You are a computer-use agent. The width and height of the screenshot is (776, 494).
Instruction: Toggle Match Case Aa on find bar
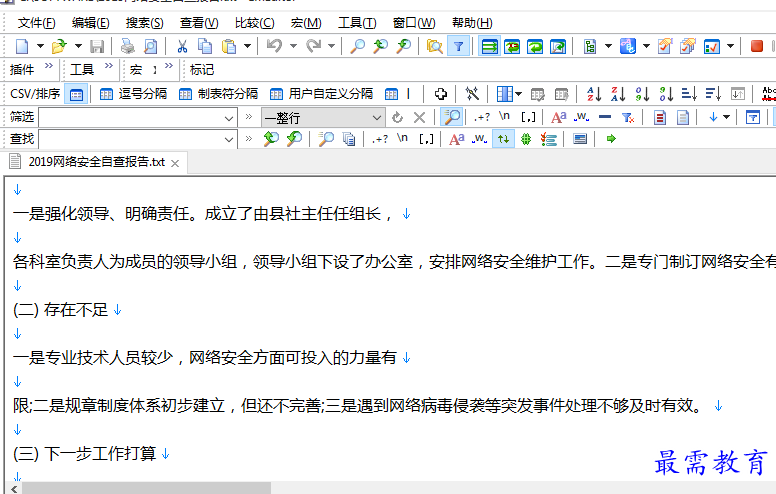(x=456, y=139)
